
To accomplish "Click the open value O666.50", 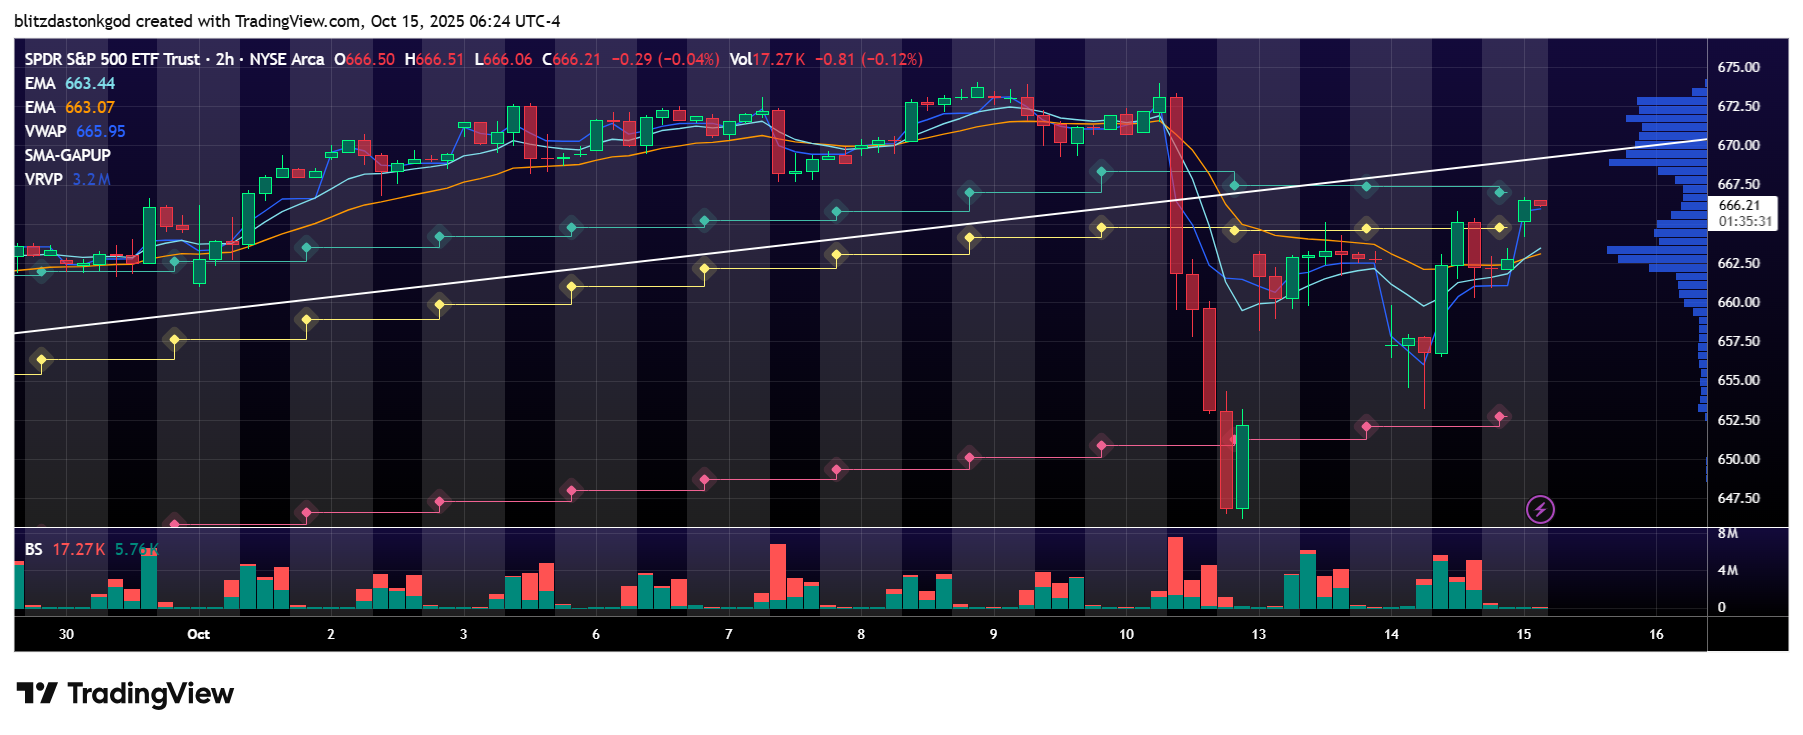I will 364,59.
